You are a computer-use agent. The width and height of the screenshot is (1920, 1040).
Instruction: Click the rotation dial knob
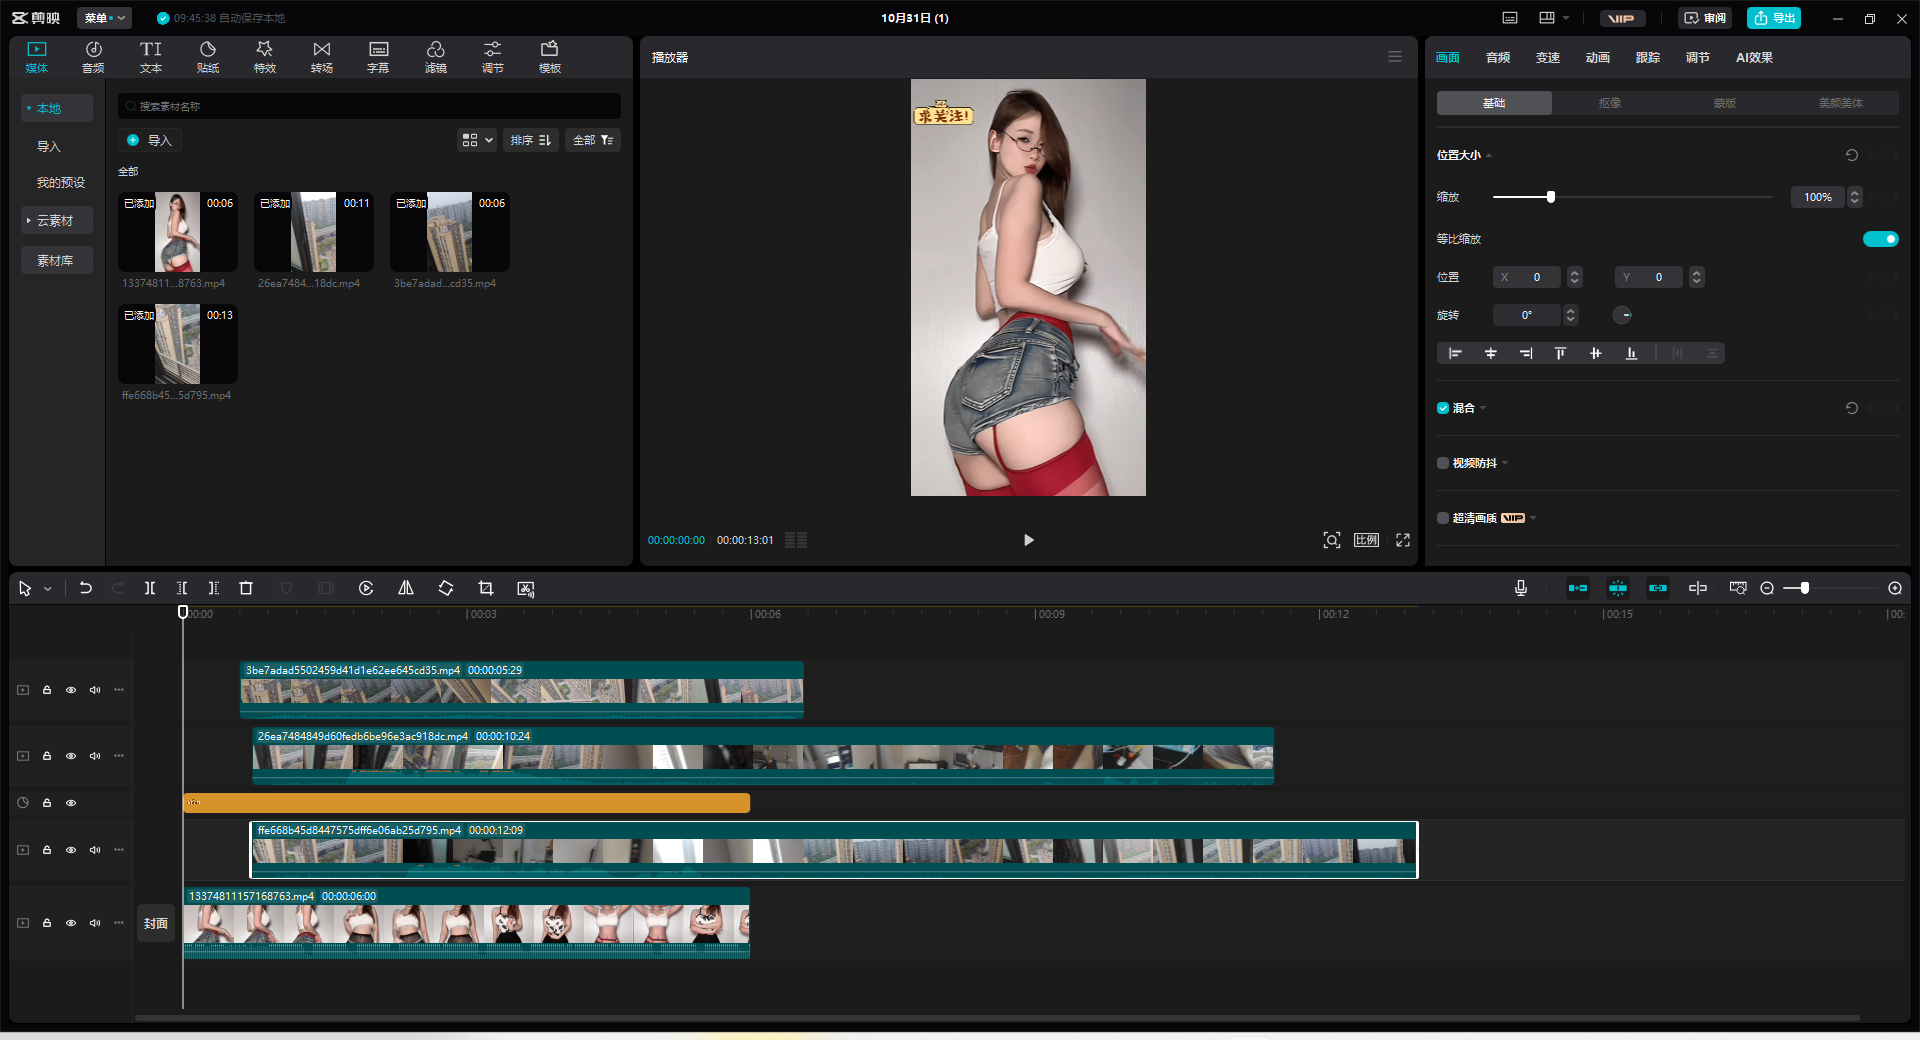(1622, 315)
